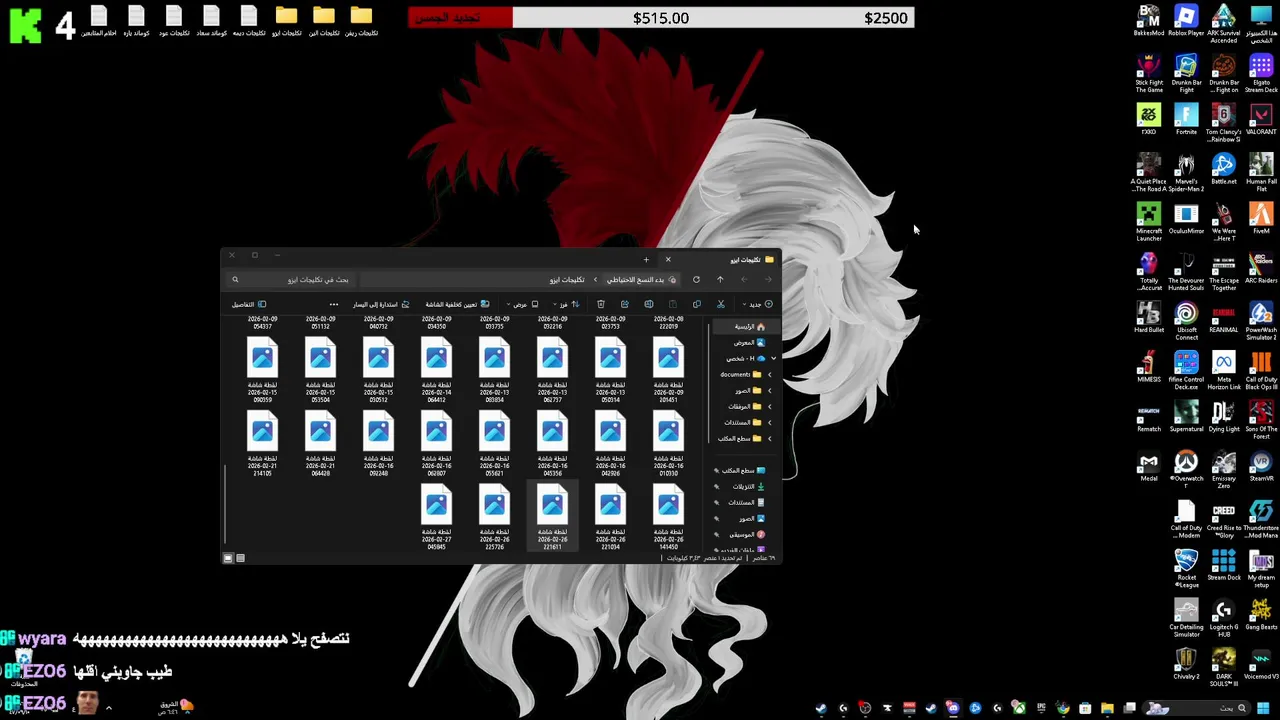This screenshot has height=720, width=1280.
Task: Expand the documents folder chevron
Action: pyautogui.click(x=769, y=375)
